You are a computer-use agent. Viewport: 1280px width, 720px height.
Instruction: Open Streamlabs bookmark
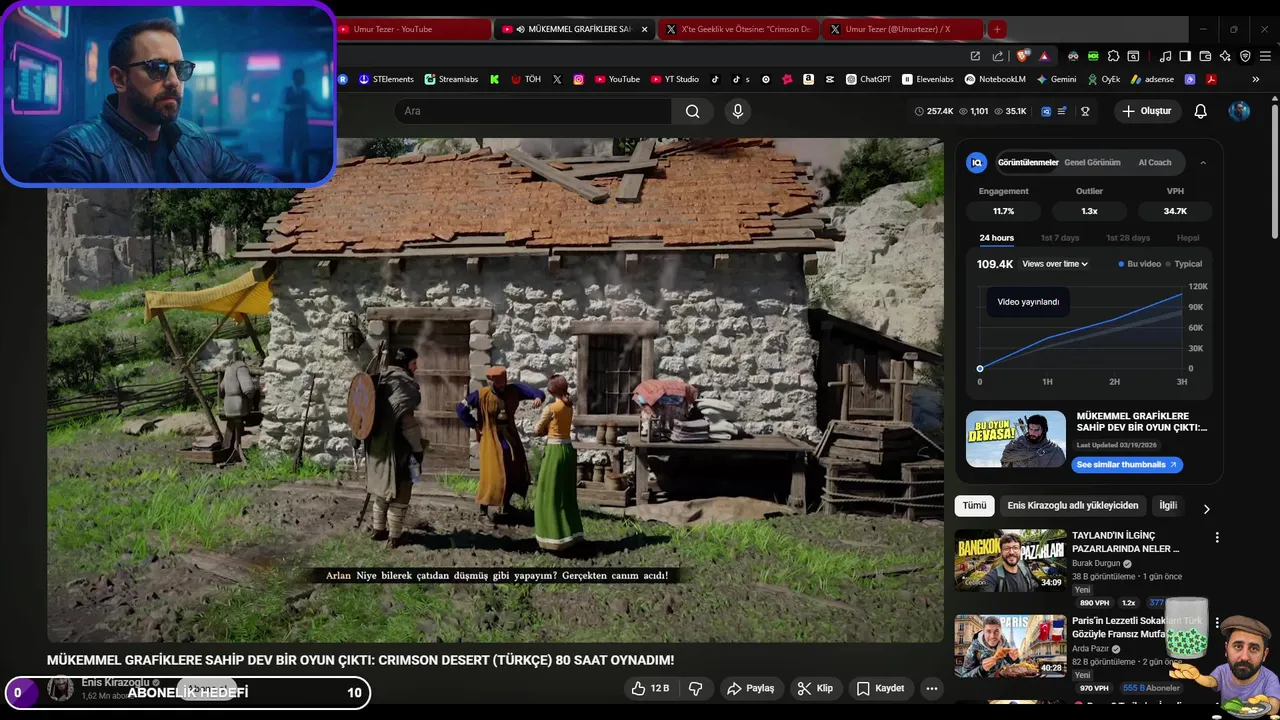pos(451,79)
